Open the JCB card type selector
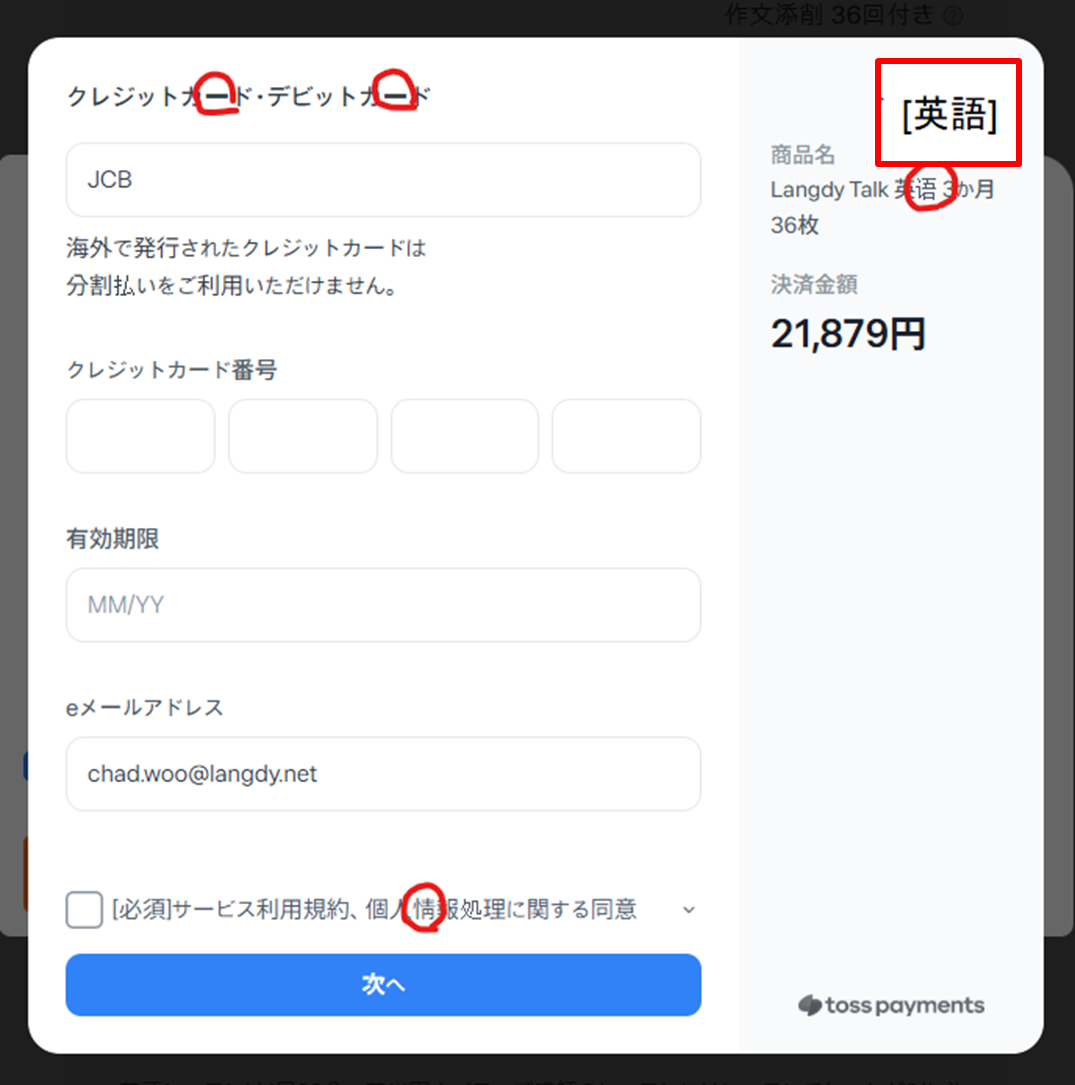This screenshot has width=1075, height=1085. pyautogui.click(x=383, y=180)
